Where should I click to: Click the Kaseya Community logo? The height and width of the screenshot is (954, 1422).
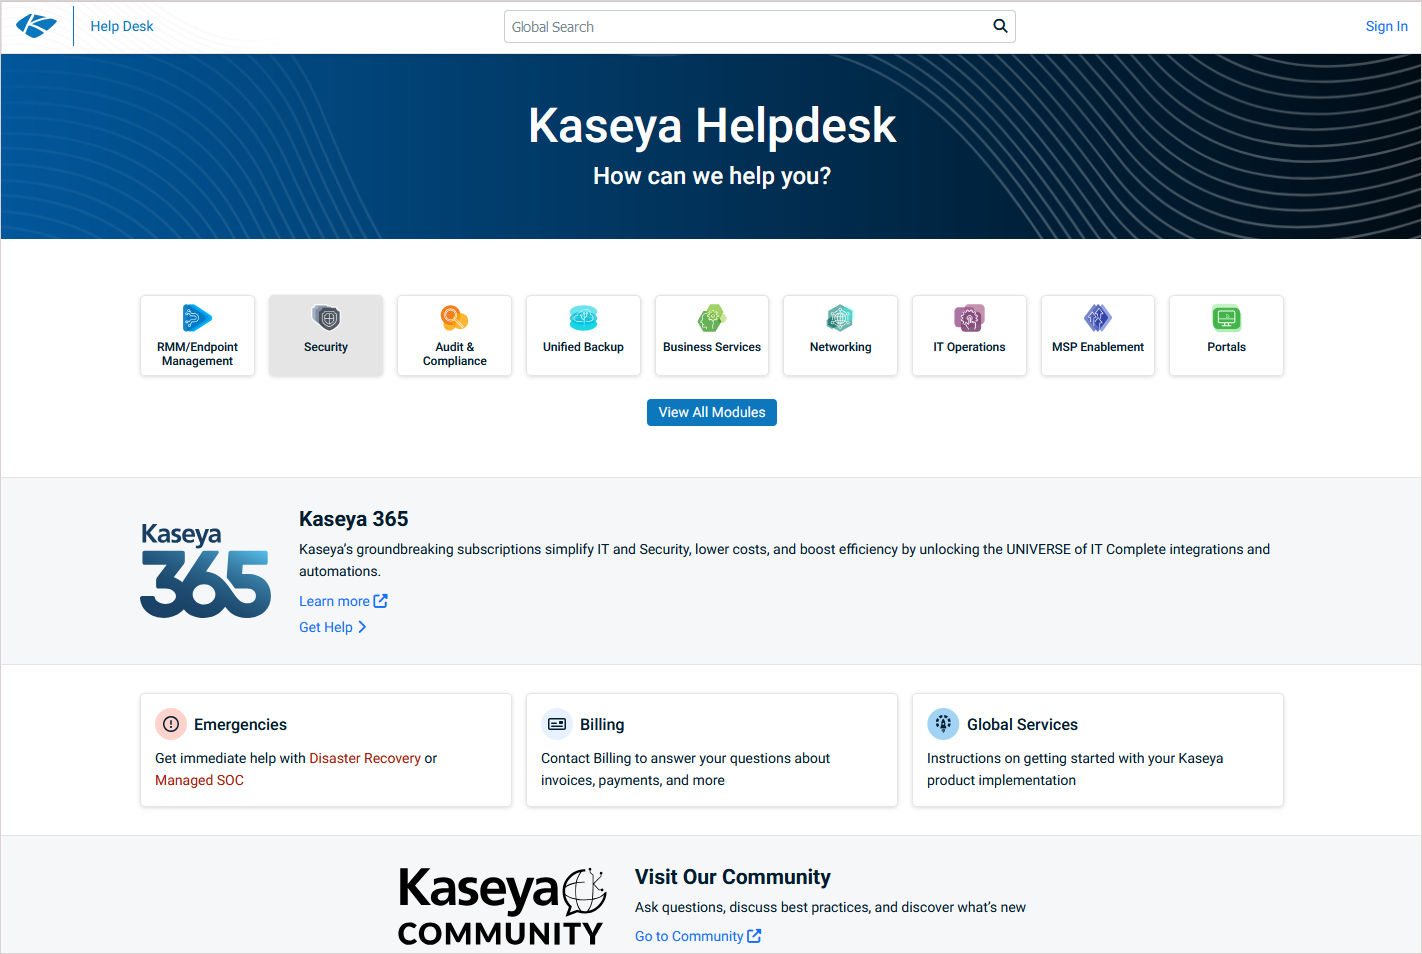click(502, 906)
